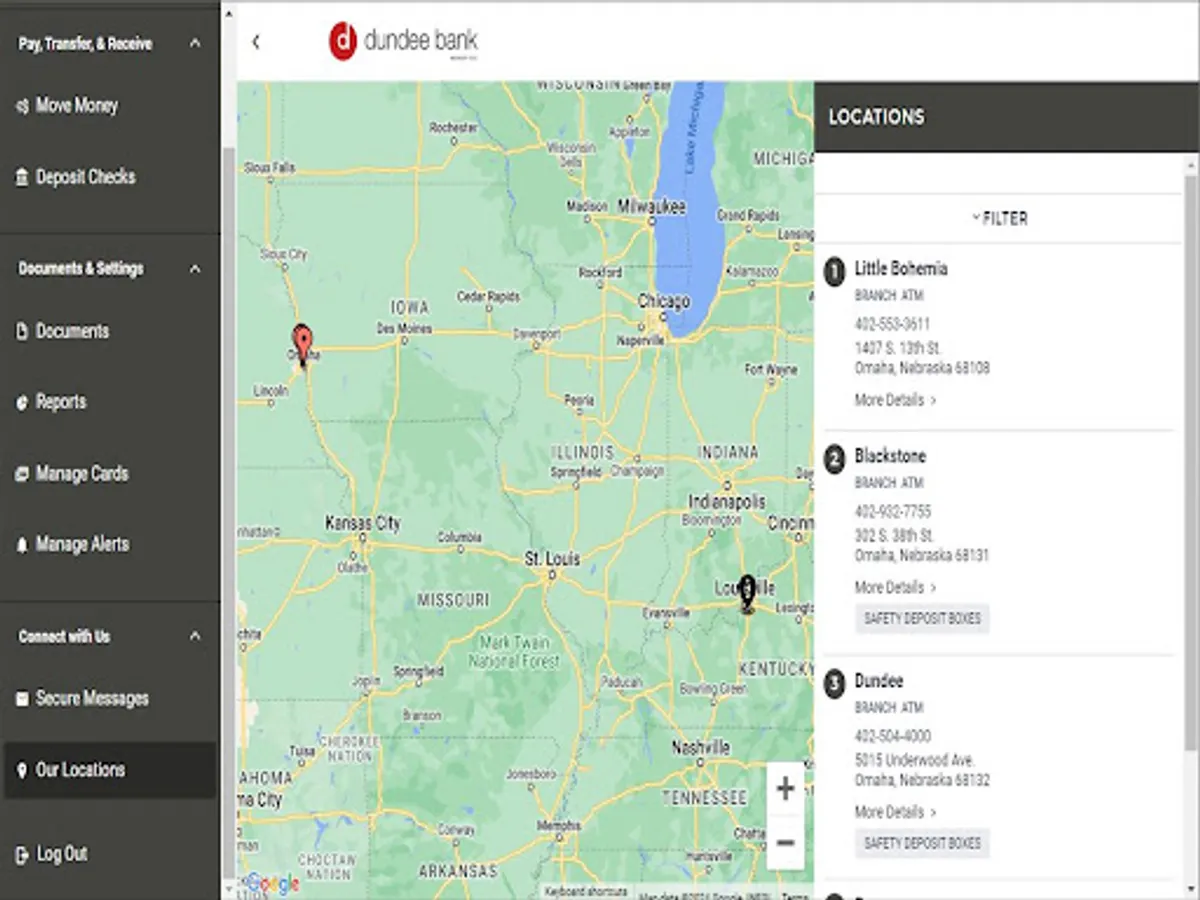
Task: Click SAFETY DEPOSIT BOXES under Blackstone
Action: click(921, 618)
